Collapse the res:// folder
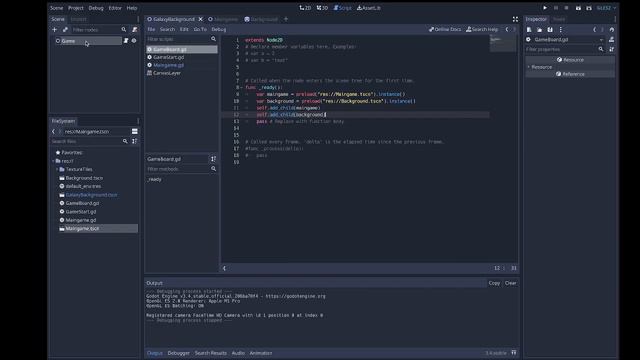The image size is (640, 360). point(53,161)
